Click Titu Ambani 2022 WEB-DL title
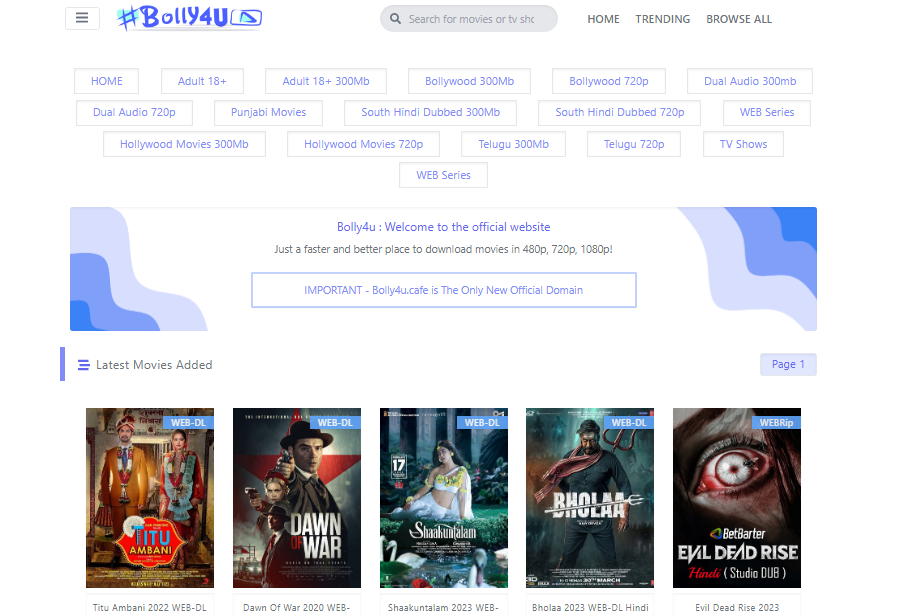901x616 pixels. pos(149,607)
